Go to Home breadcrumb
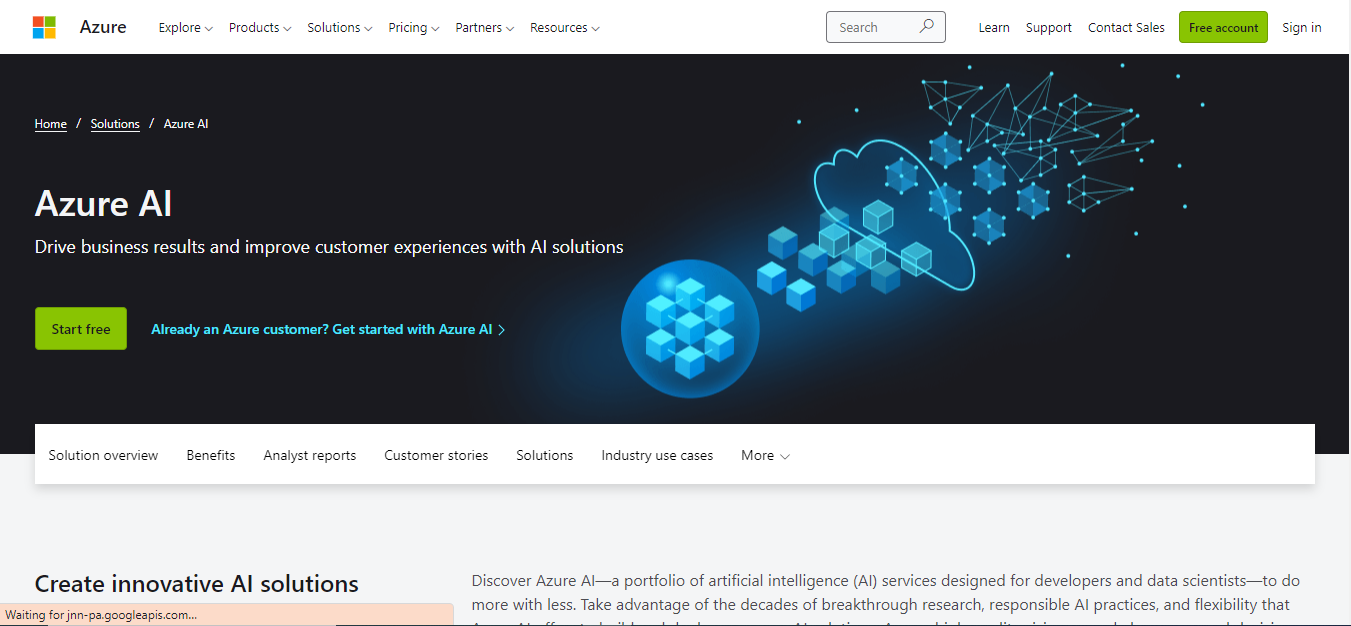The width and height of the screenshot is (1351, 626). tap(51, 124)
